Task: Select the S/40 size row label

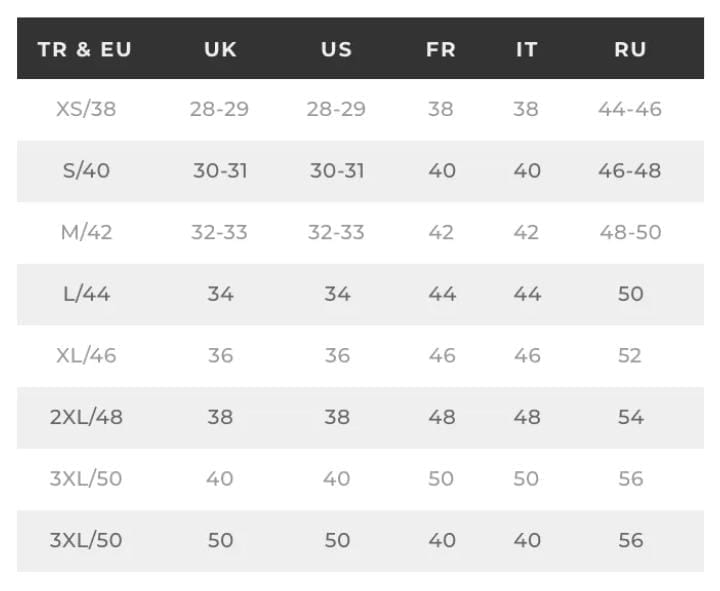Action: [86, 171]
